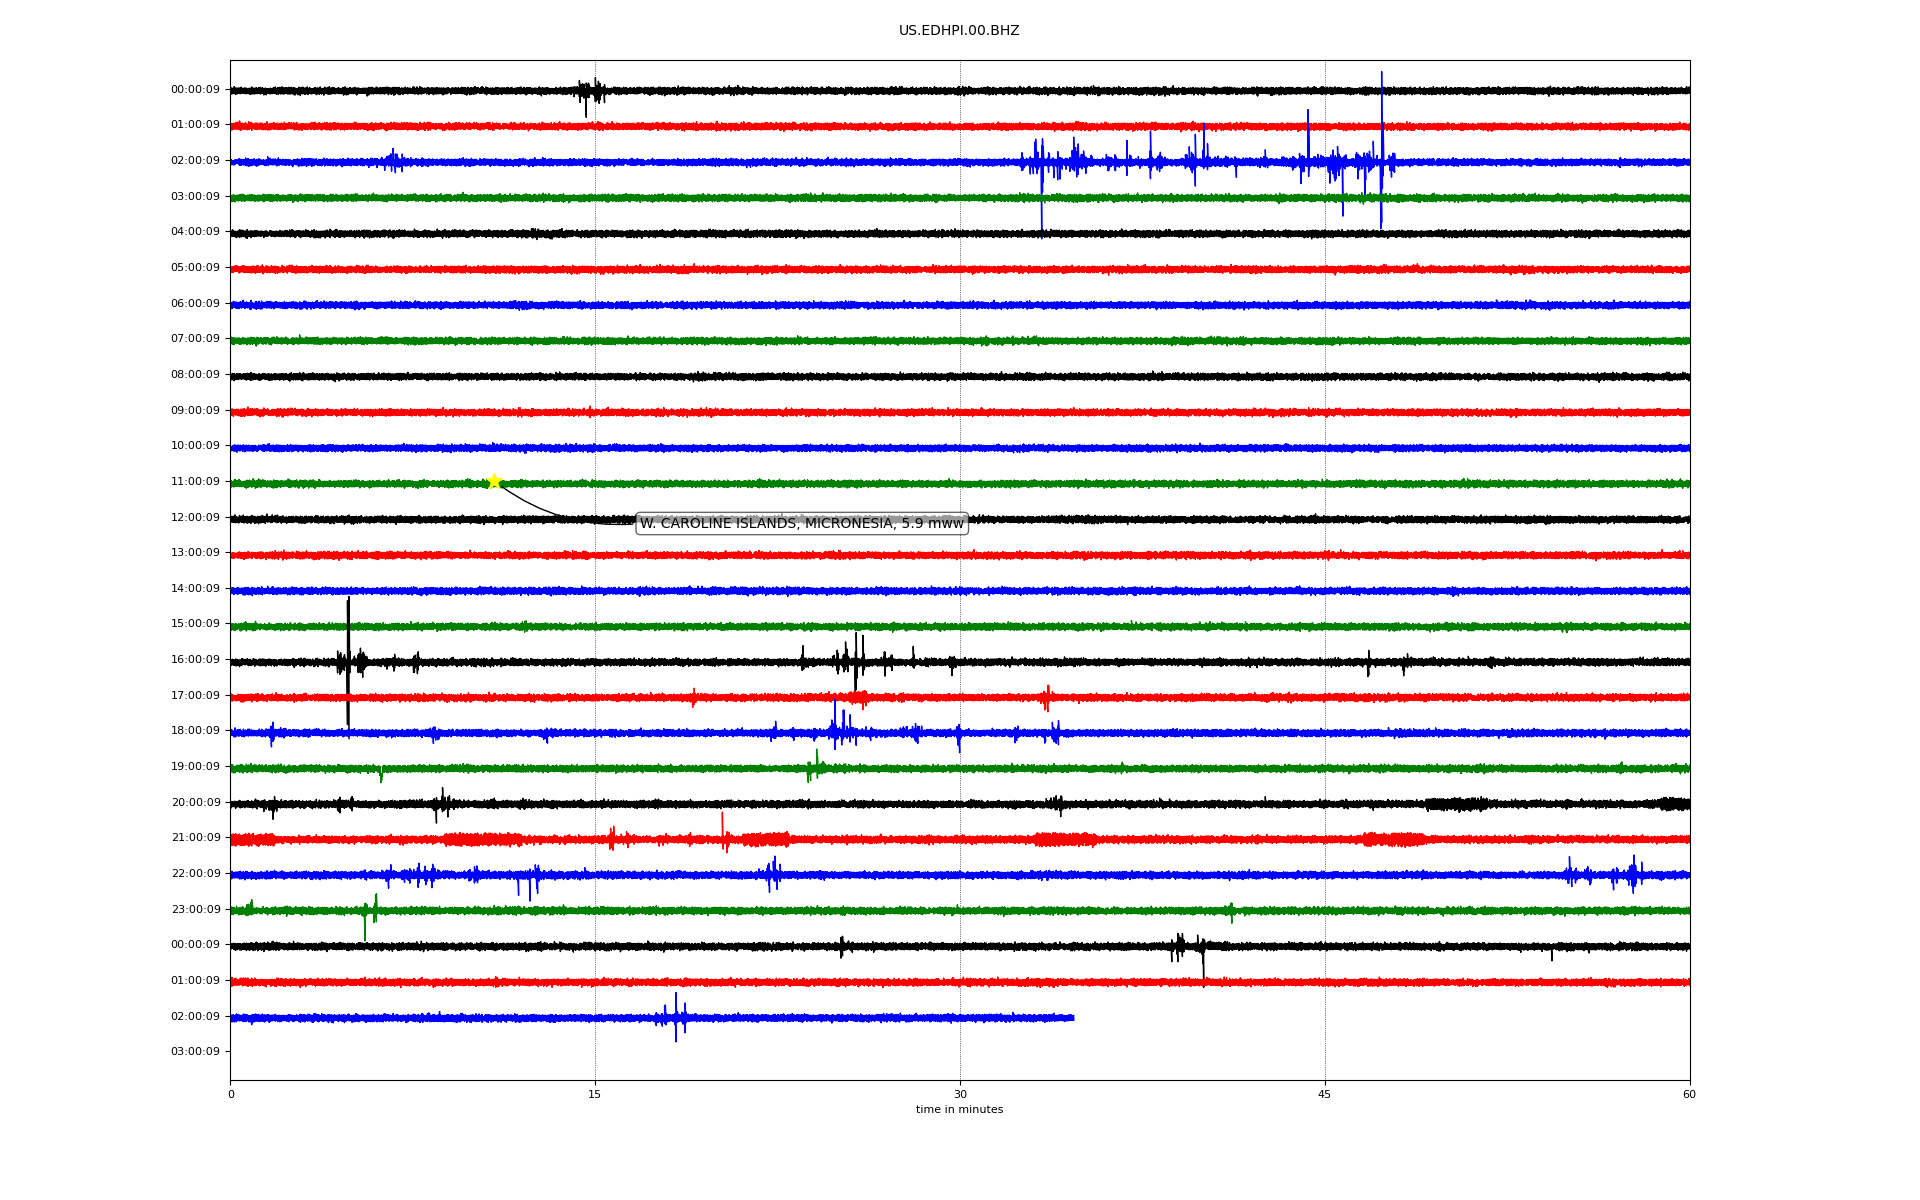This screenshot has width=1920, height=1200.
Task: Click the W. Caroline Islands annotation label
Action: pyautogui.click(x=801, y=523)
